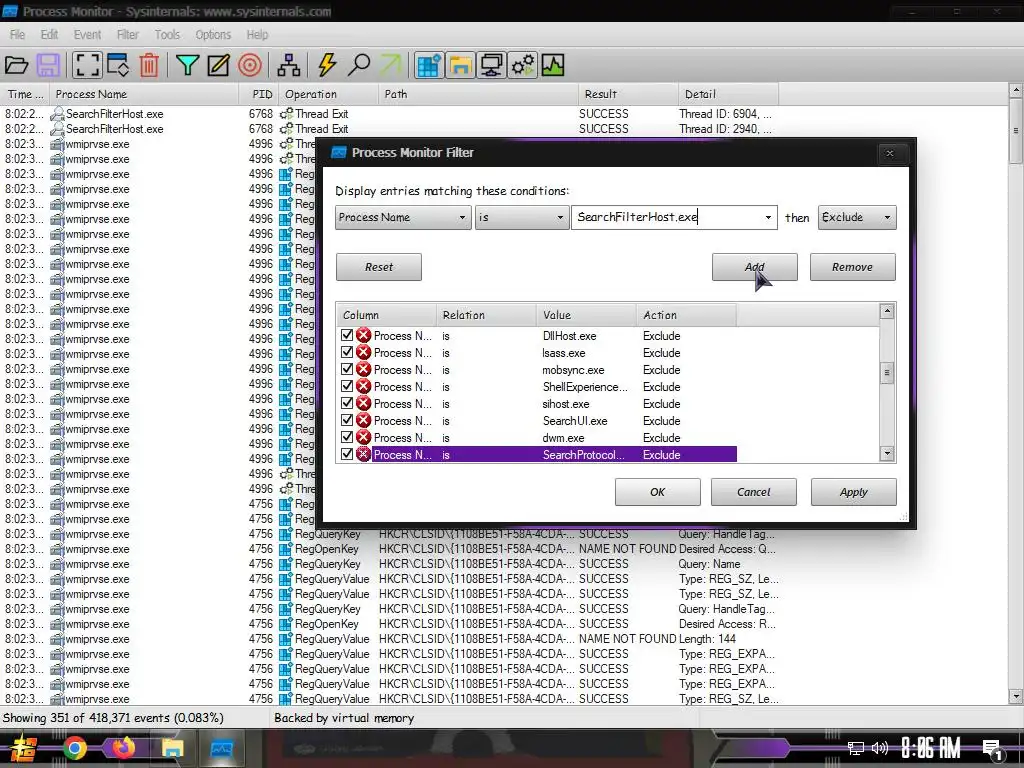Click the Cancel button

pyautogui.click(x=754, y=492)
